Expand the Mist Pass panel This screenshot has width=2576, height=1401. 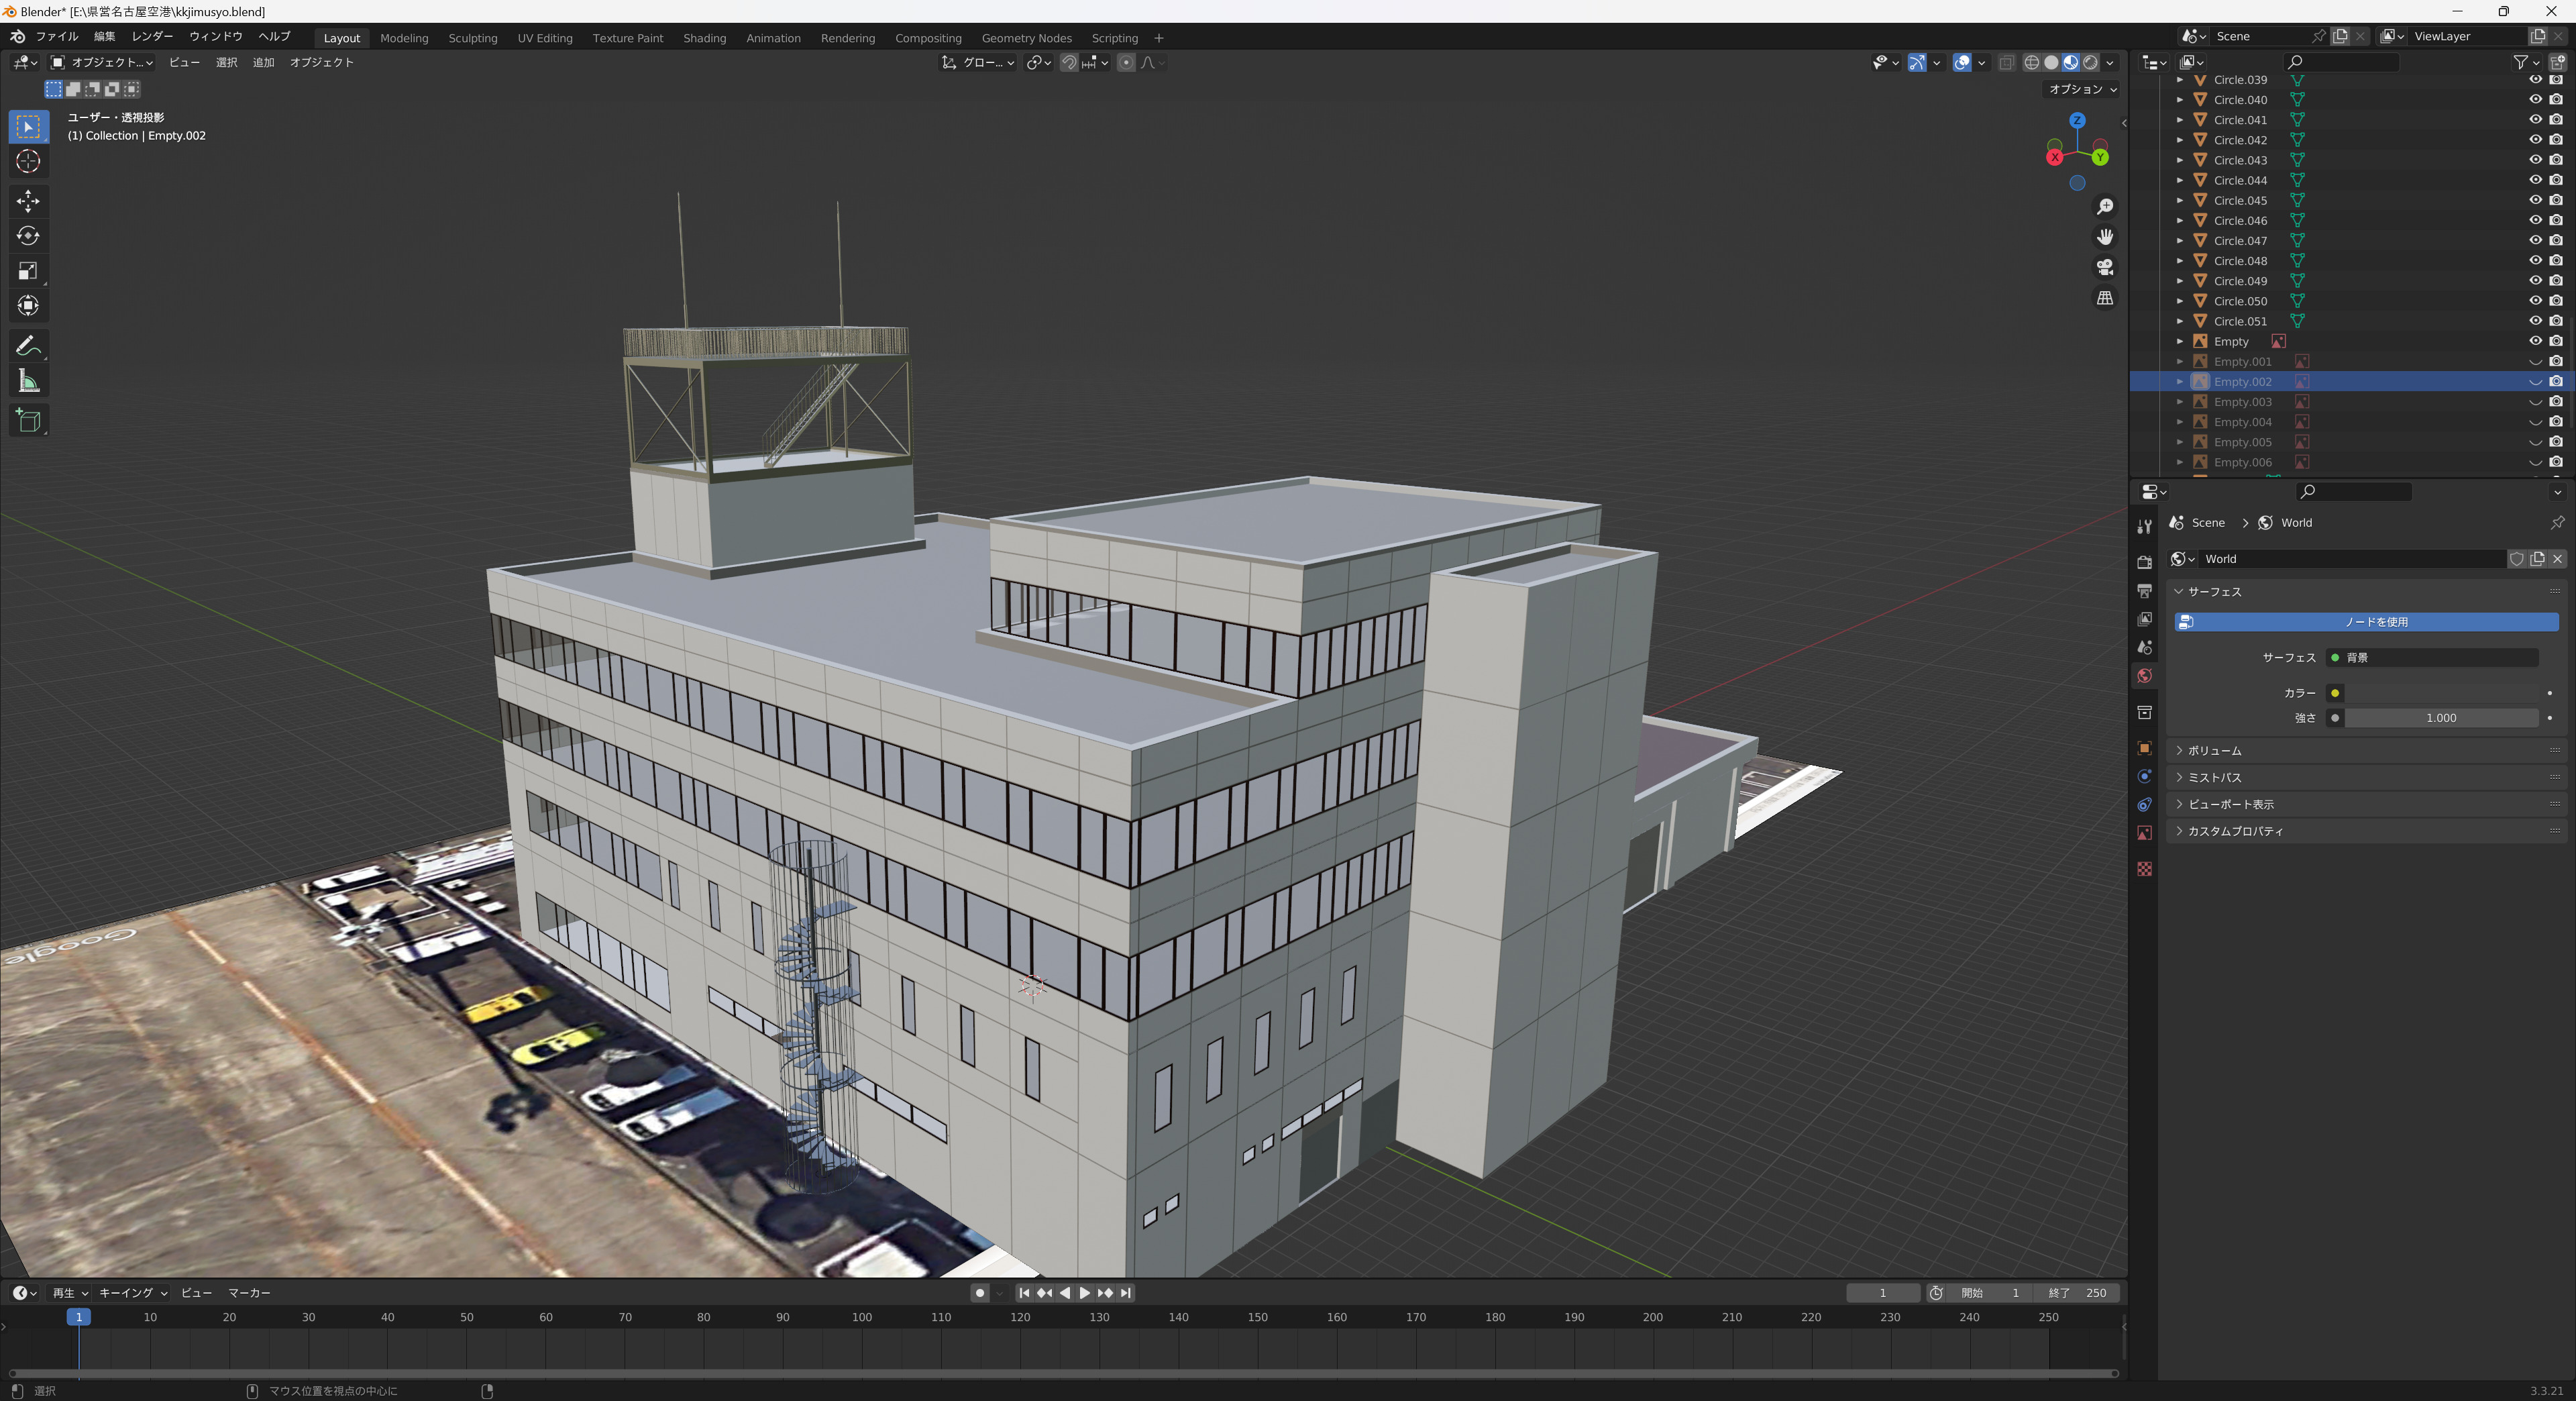(x=2366, y=777)
